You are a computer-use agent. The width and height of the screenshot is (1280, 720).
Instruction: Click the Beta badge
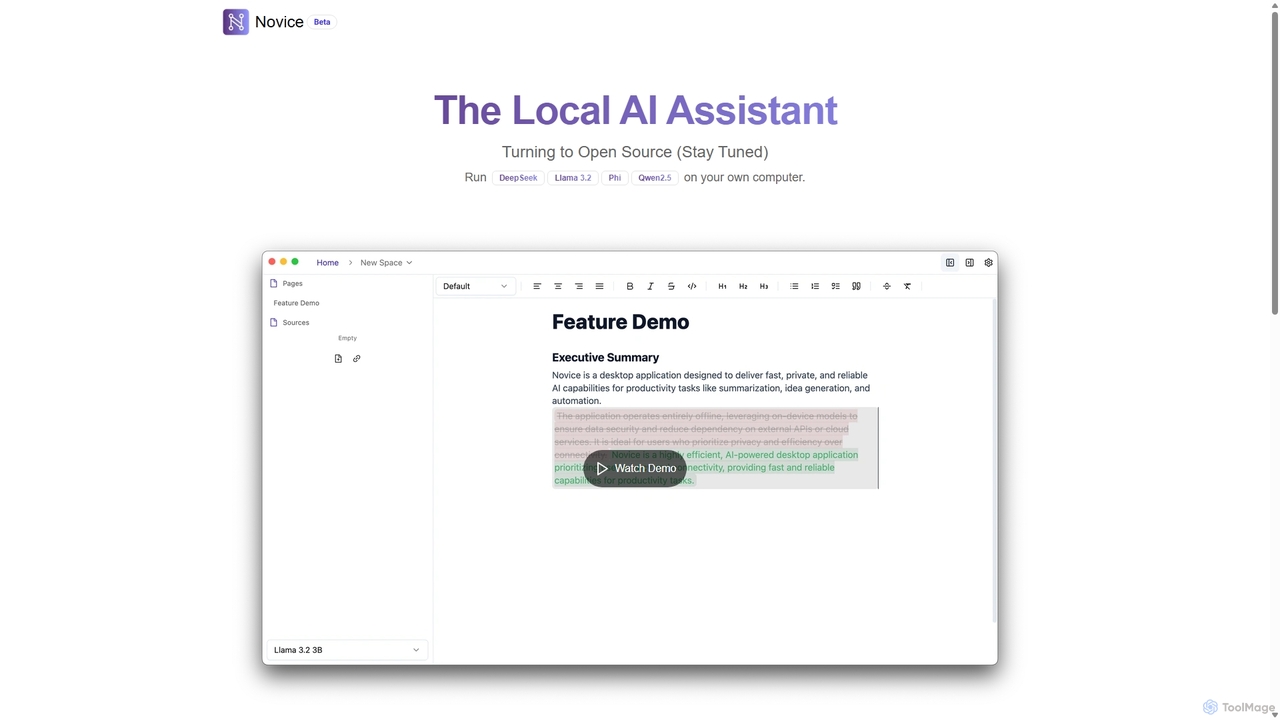pos(322,22)
